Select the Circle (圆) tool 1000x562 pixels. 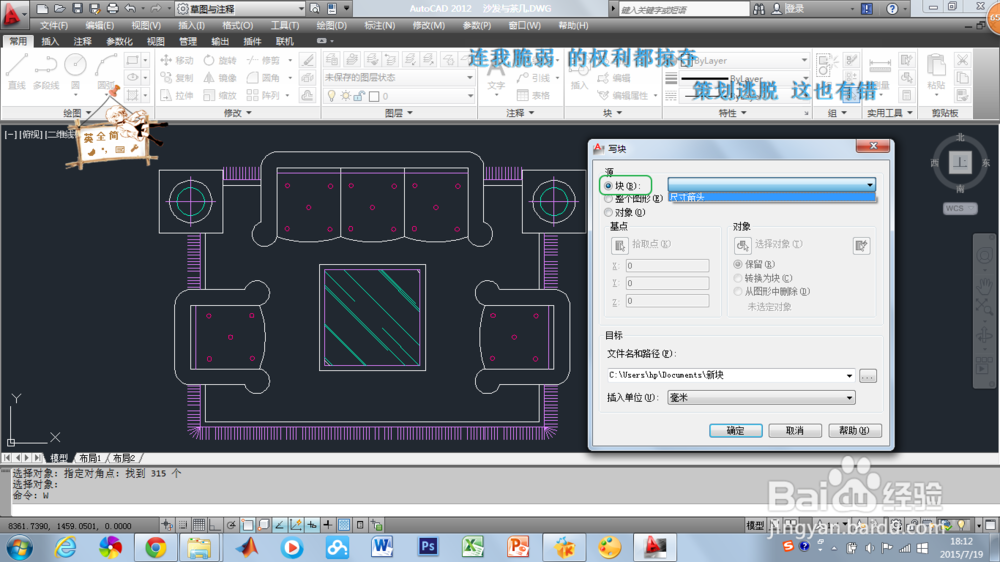(x=75, y=71)
